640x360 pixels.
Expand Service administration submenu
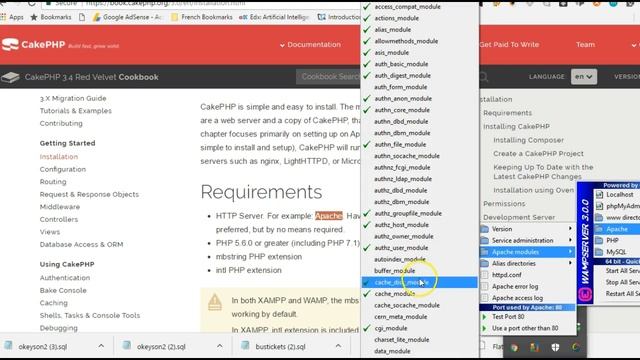[x=527, y=240]
